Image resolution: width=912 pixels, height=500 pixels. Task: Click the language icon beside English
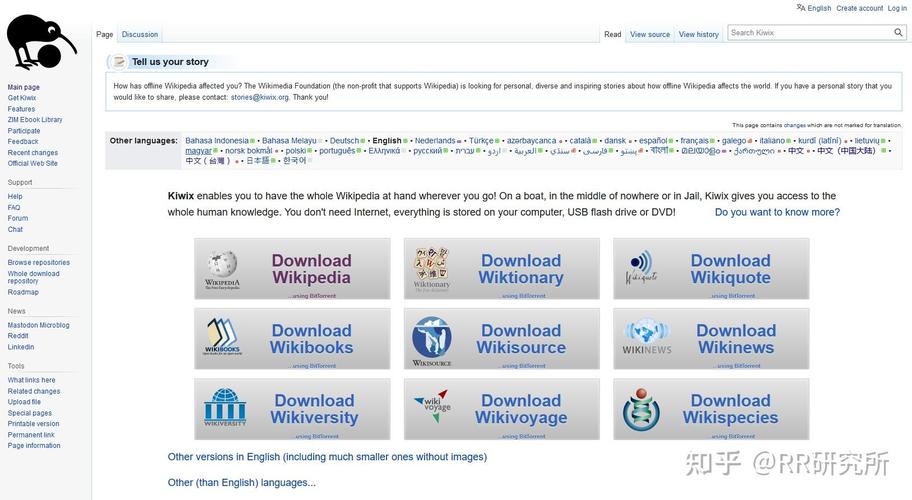(x=801, y=8)
